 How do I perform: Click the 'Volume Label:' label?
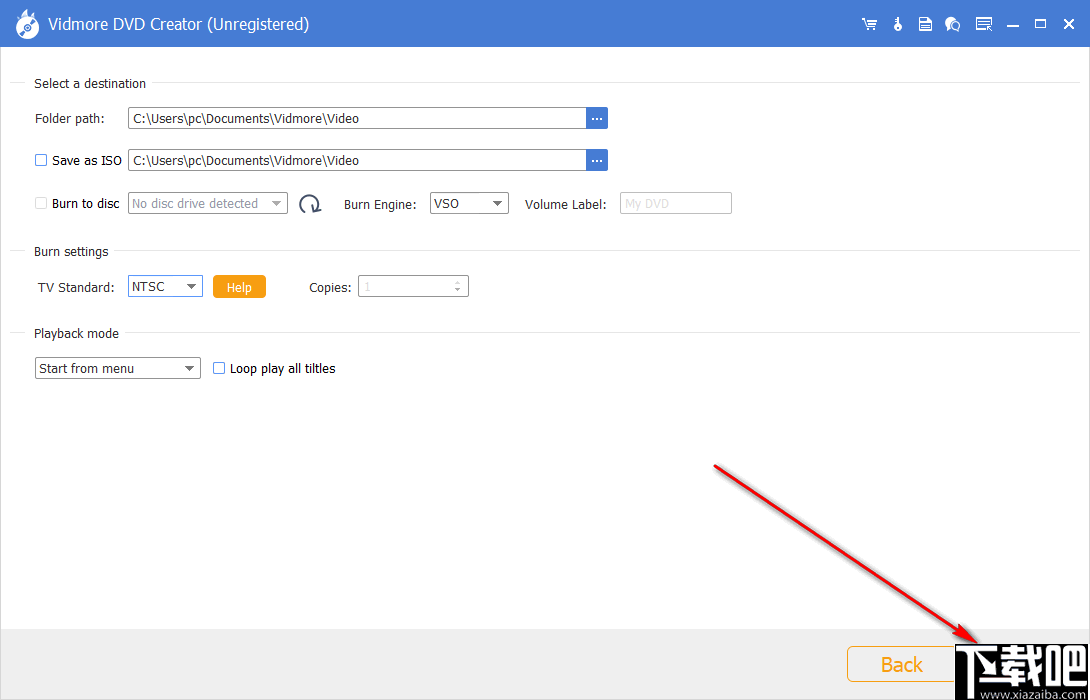[566, 204]
